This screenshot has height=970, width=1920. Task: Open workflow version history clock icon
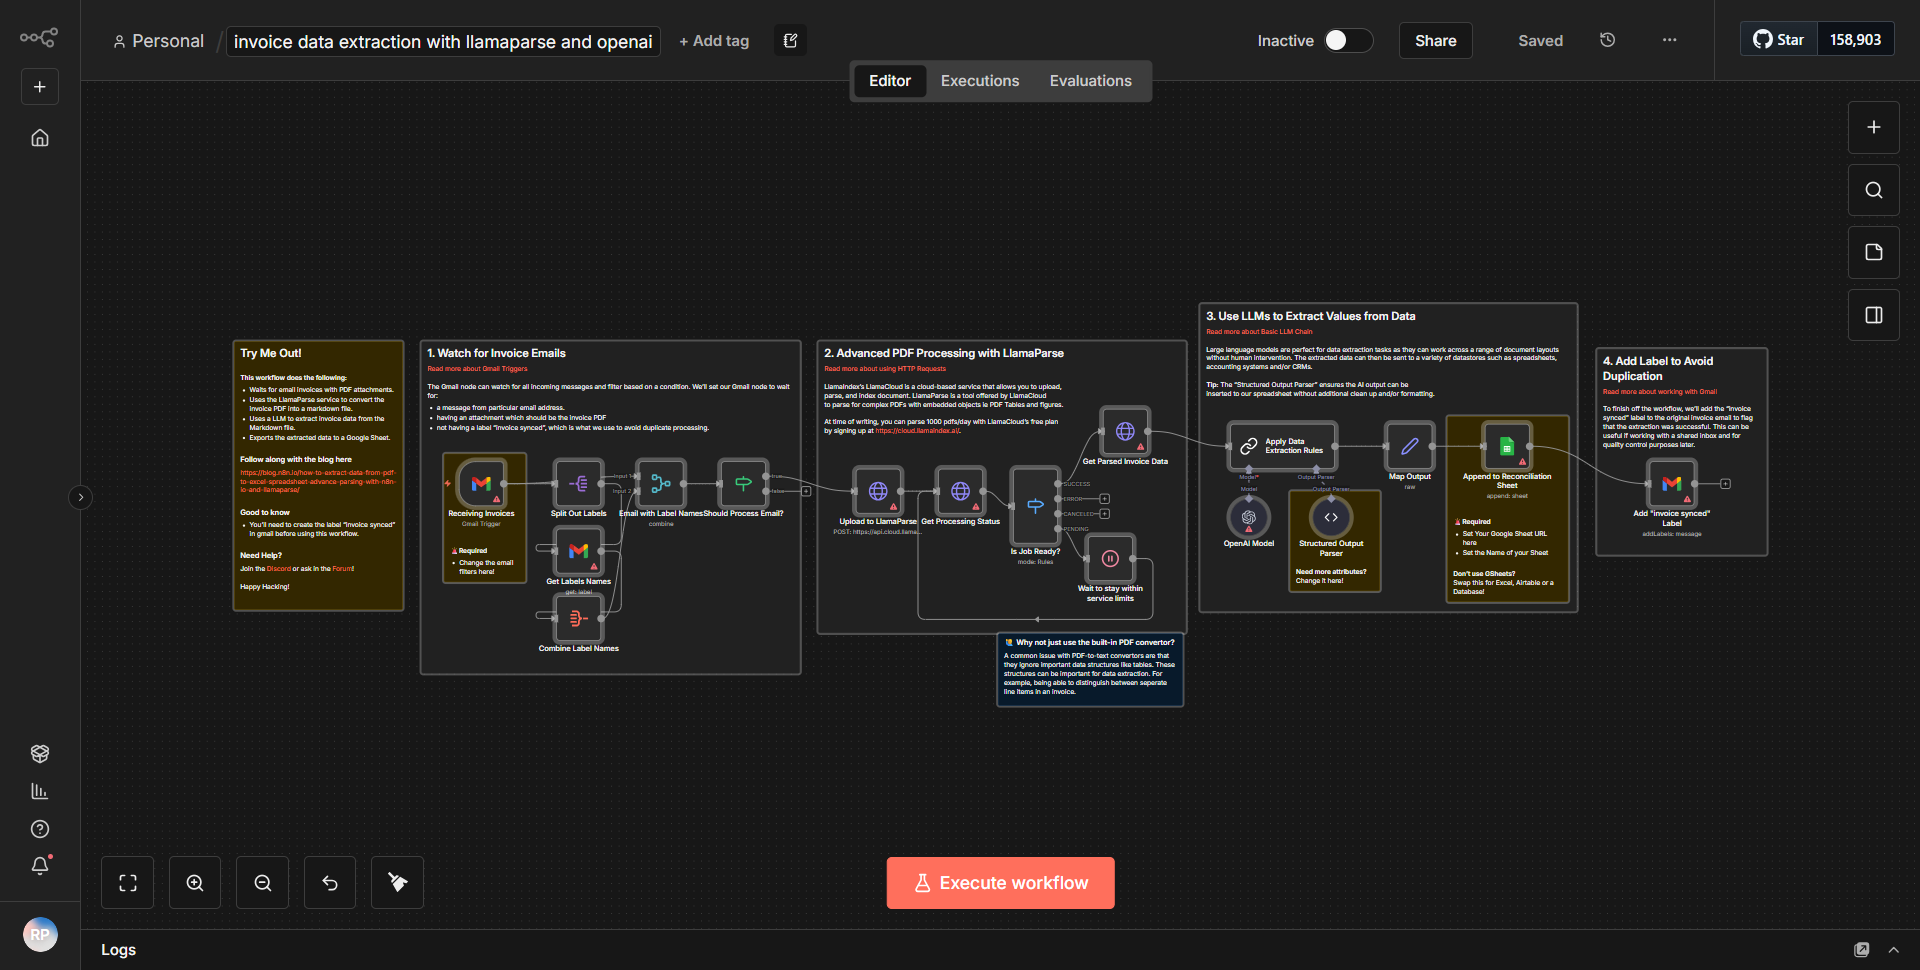coord(1607,40)
